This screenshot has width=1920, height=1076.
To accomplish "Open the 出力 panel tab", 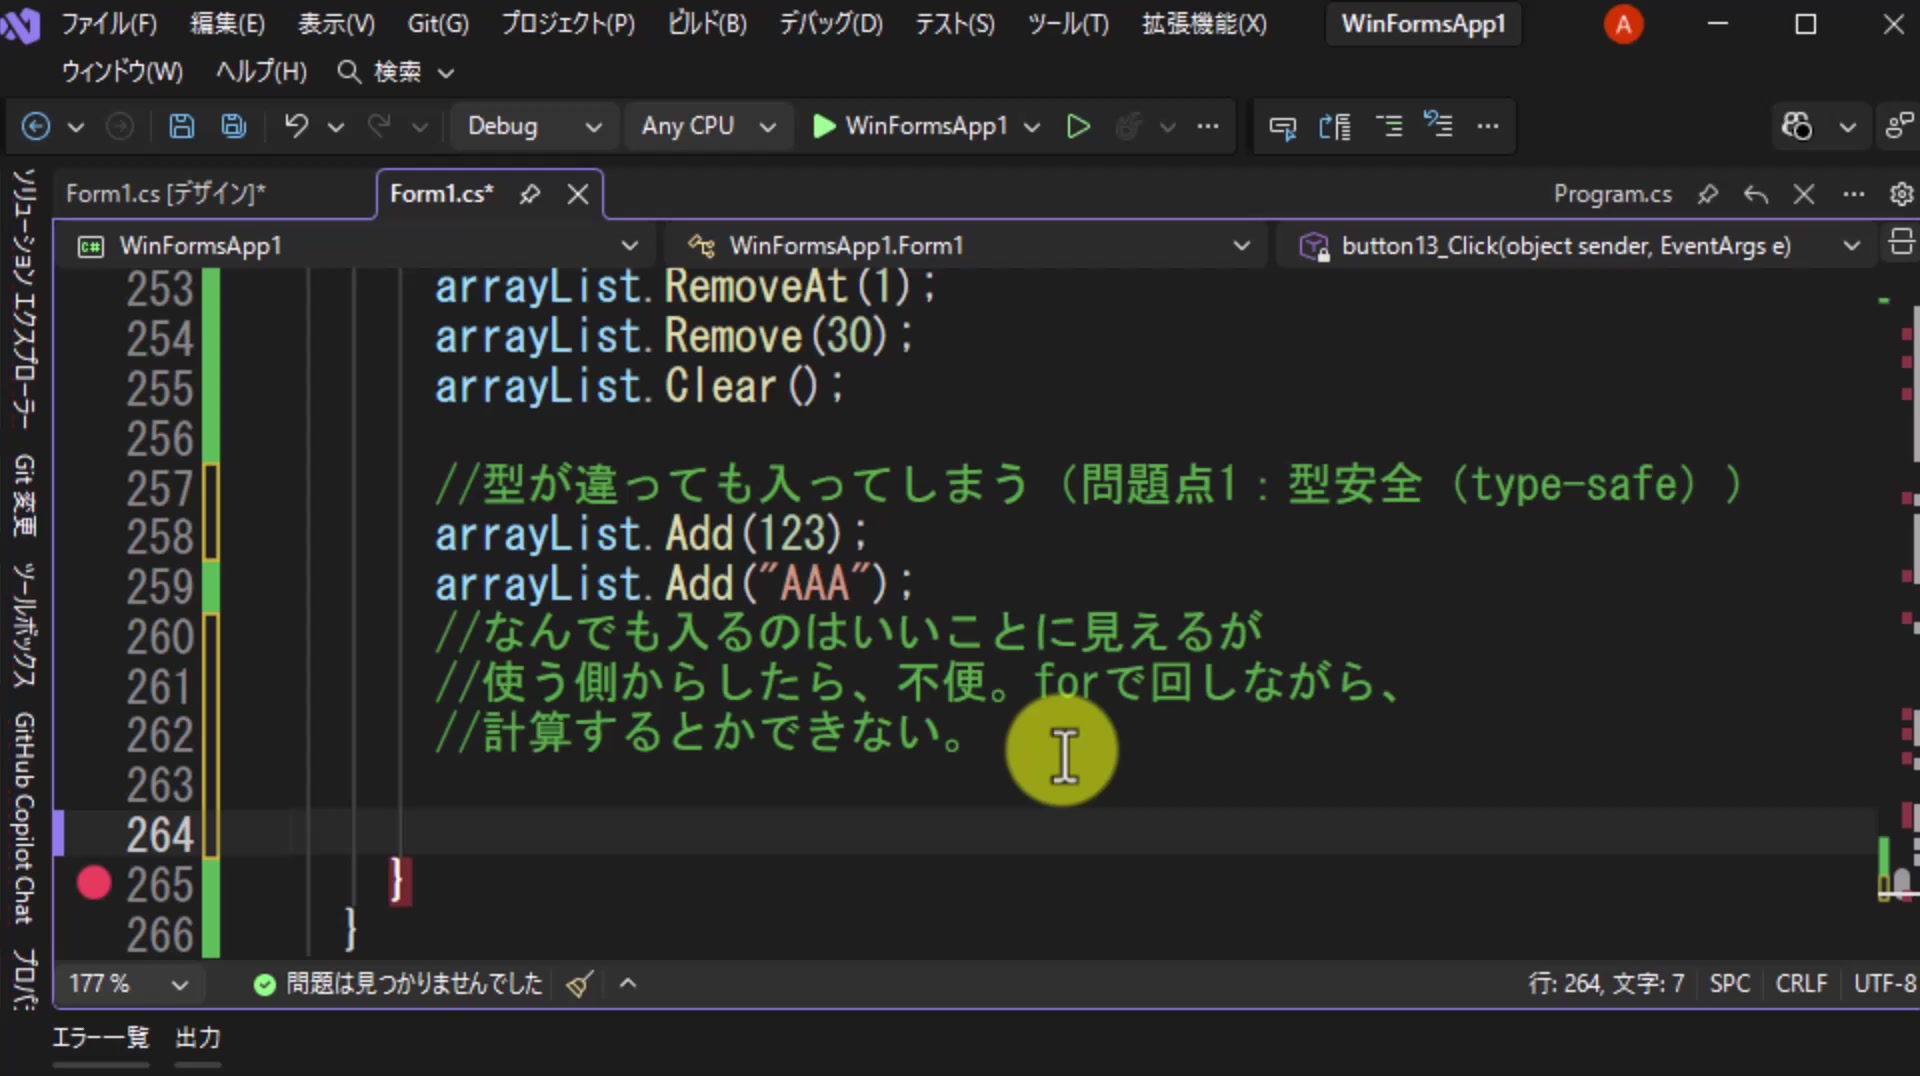I will (x=198, y=1038).
